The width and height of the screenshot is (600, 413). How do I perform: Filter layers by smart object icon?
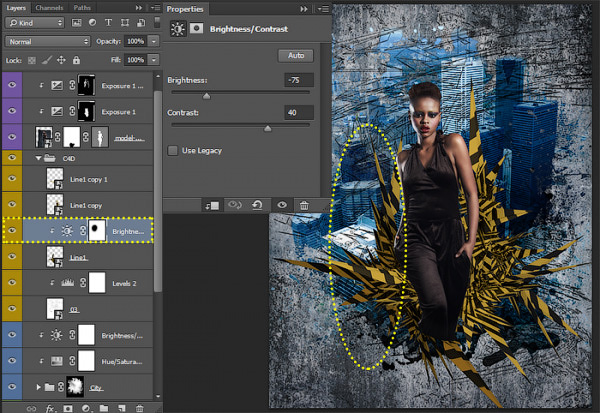click(x=141, y=23)
